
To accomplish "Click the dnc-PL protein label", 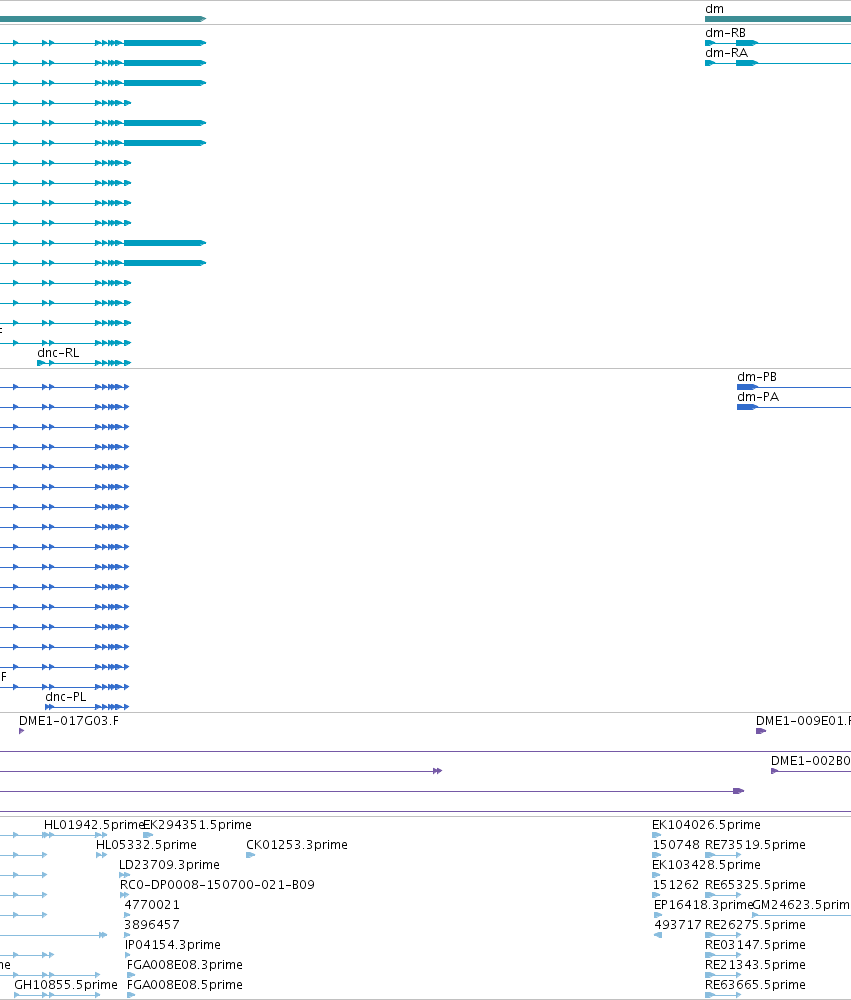I will [x=66, y=696].
